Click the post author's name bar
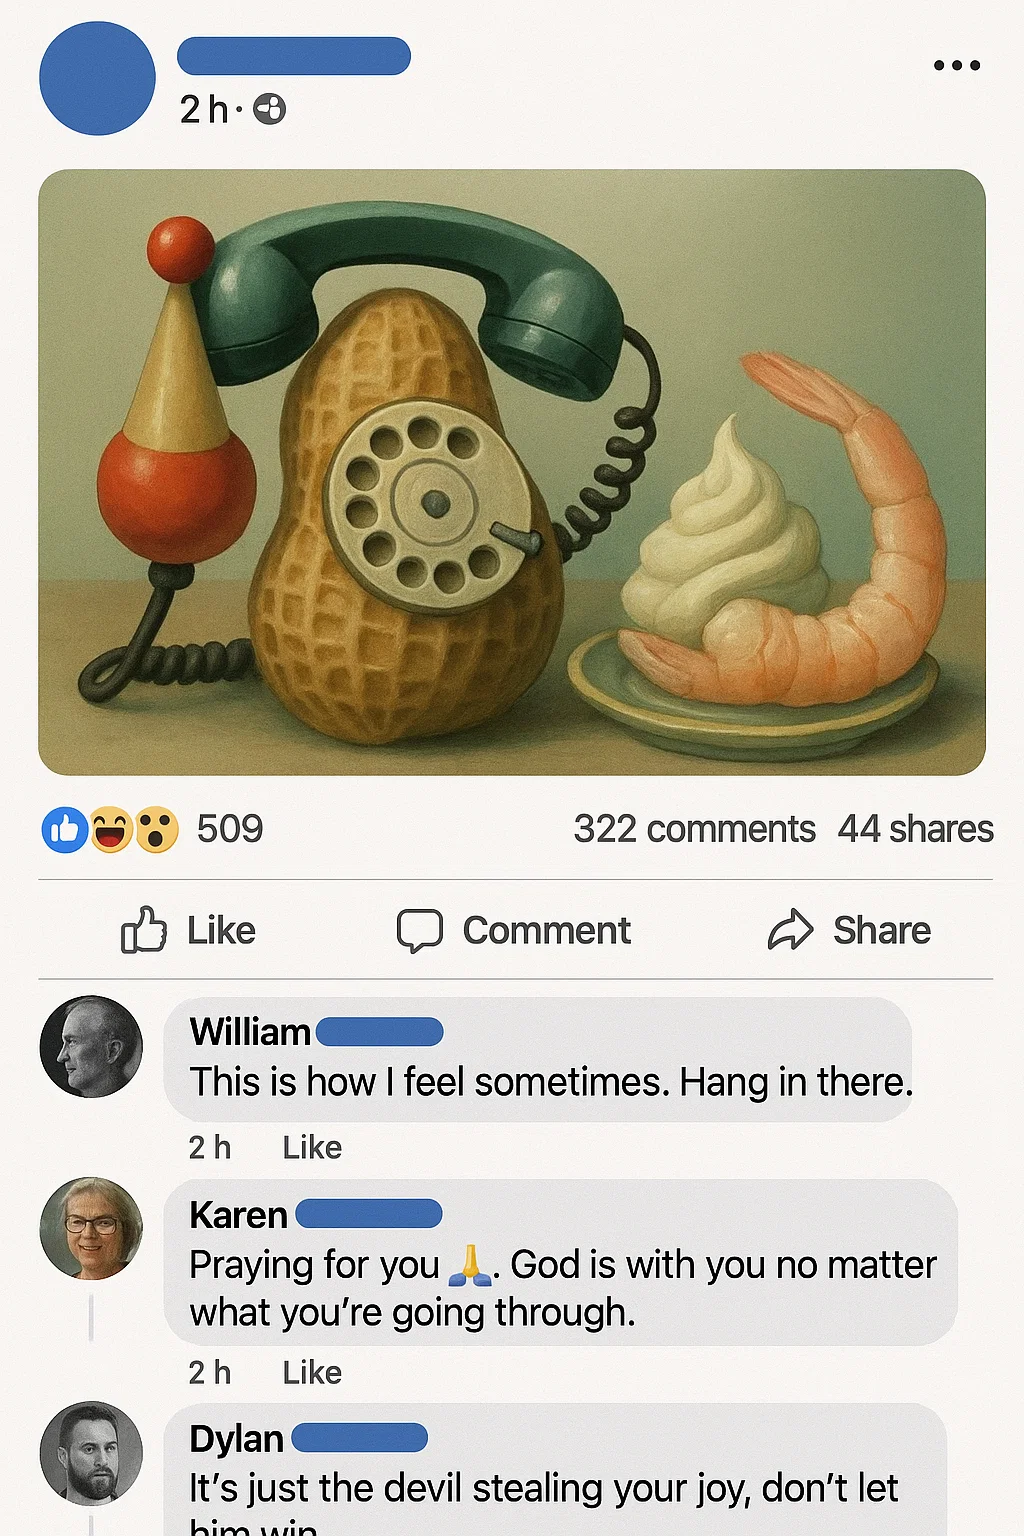Image resolution: width=1024 pixels, height=1536 pixels. [294, 56]
